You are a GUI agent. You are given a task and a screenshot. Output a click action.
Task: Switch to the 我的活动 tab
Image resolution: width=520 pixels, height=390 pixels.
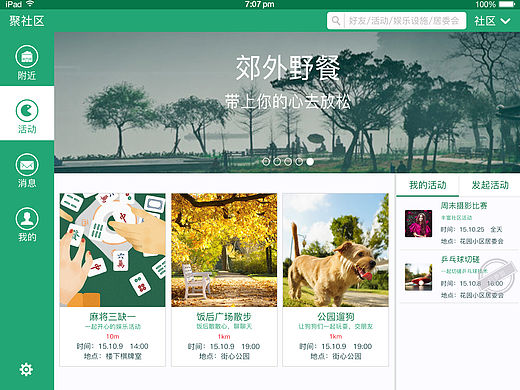tap(427, 185)
